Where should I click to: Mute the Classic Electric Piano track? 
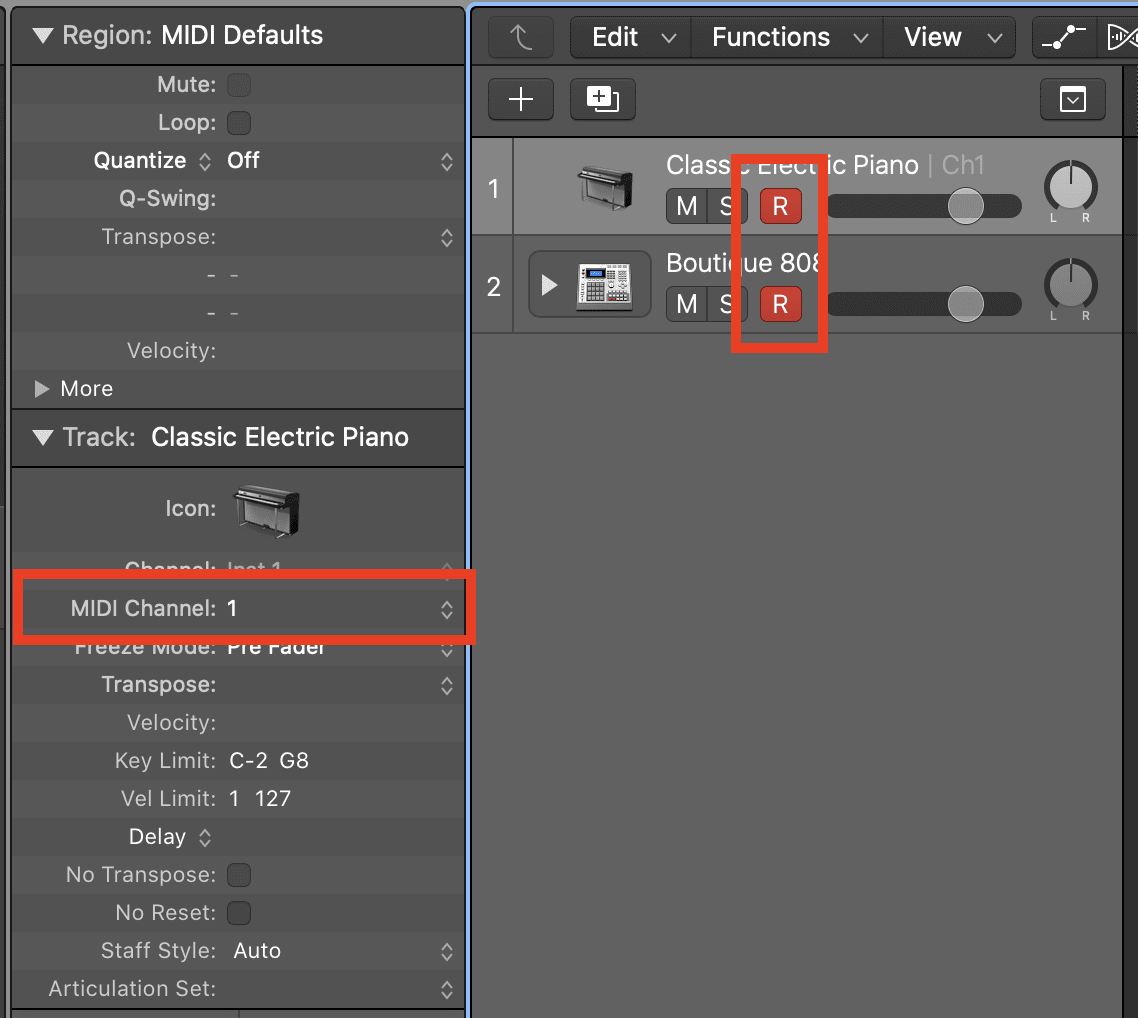click(x=687, y=206)
